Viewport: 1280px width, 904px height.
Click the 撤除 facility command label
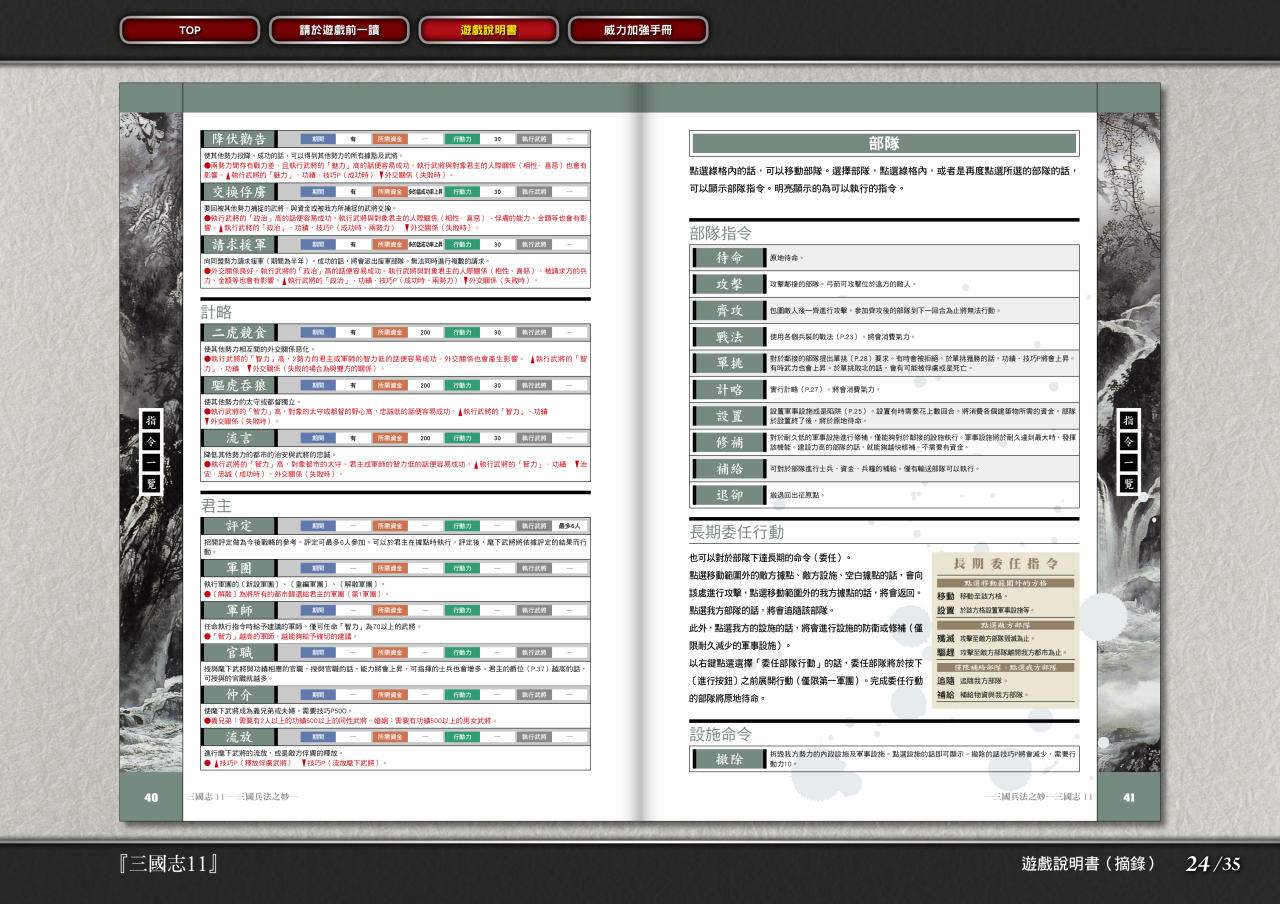pos(729,759)
